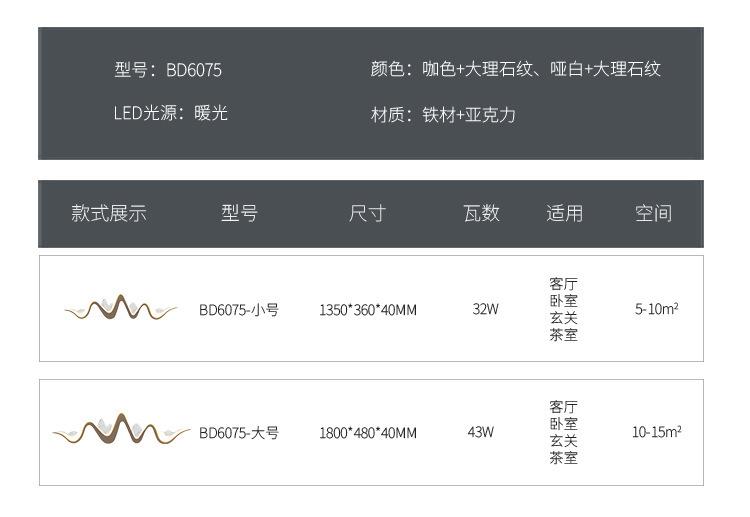750x517 pixels.
Task: Click the 适用 column header
Action: tap(564, 213)
